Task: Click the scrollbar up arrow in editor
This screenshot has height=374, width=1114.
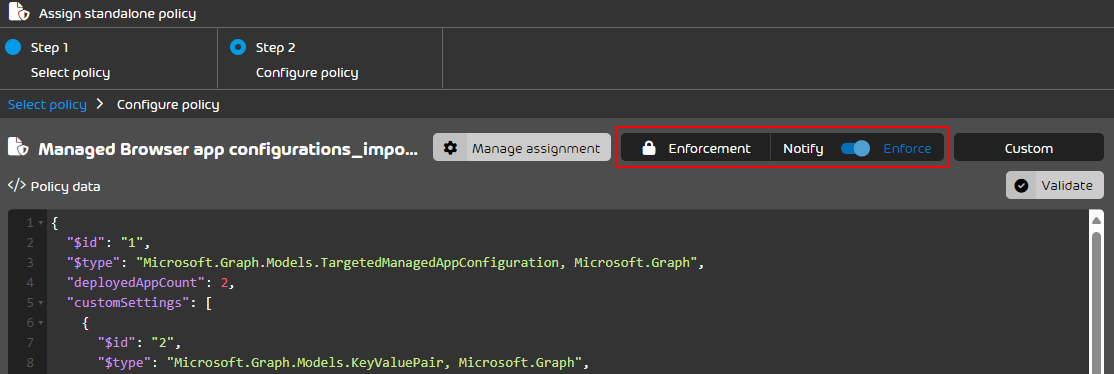Action: tap(1096, 220)
